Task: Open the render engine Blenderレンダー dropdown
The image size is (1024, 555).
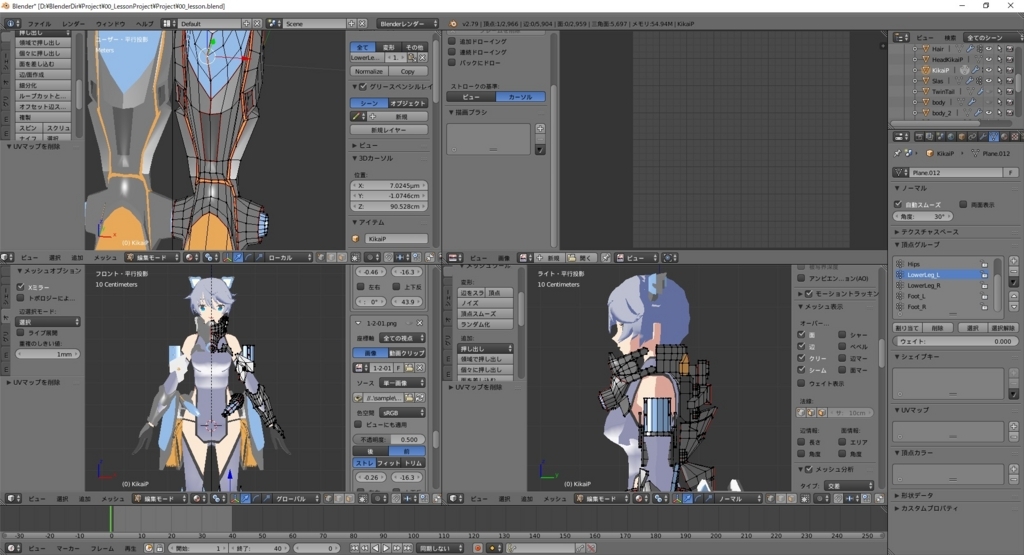Action: click(x=408, y=23)
